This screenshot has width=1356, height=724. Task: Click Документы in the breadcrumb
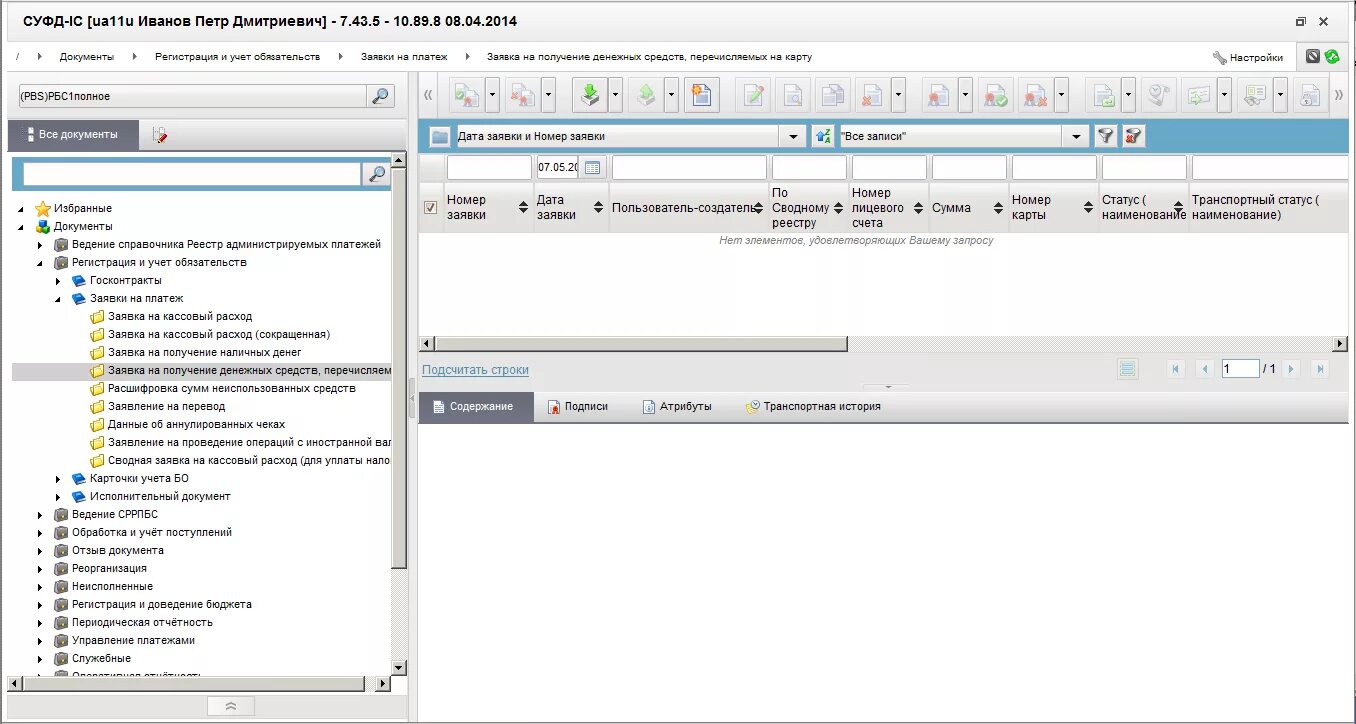pyautogui.click(x=87, y=57)
